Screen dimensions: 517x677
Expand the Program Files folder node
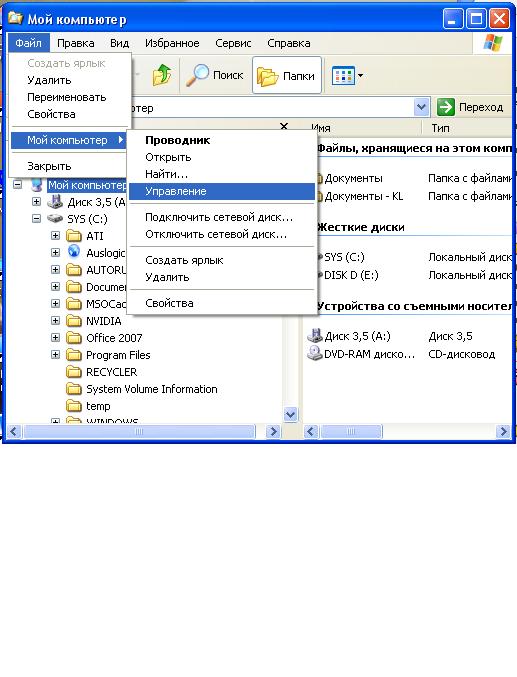pyautogui.click(x=55, y=355)
